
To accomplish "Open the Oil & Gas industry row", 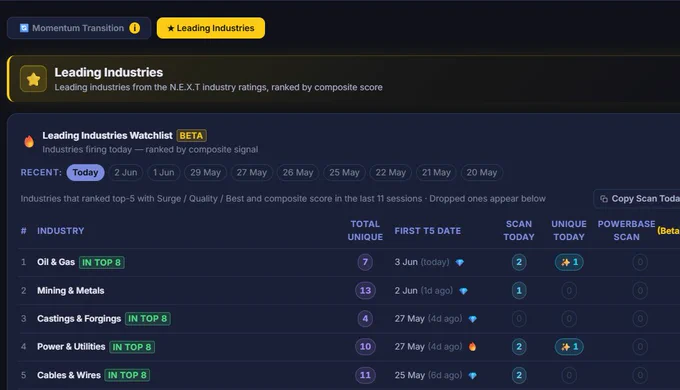I will (x=349, y=262).
